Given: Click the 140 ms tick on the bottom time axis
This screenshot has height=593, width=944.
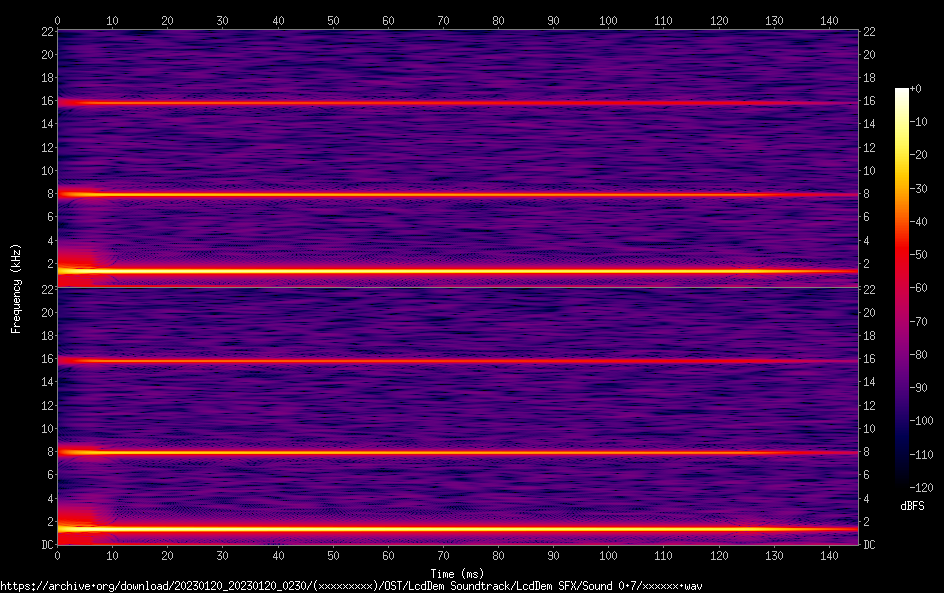Looking at the screenshot, I should click(829, 556).
